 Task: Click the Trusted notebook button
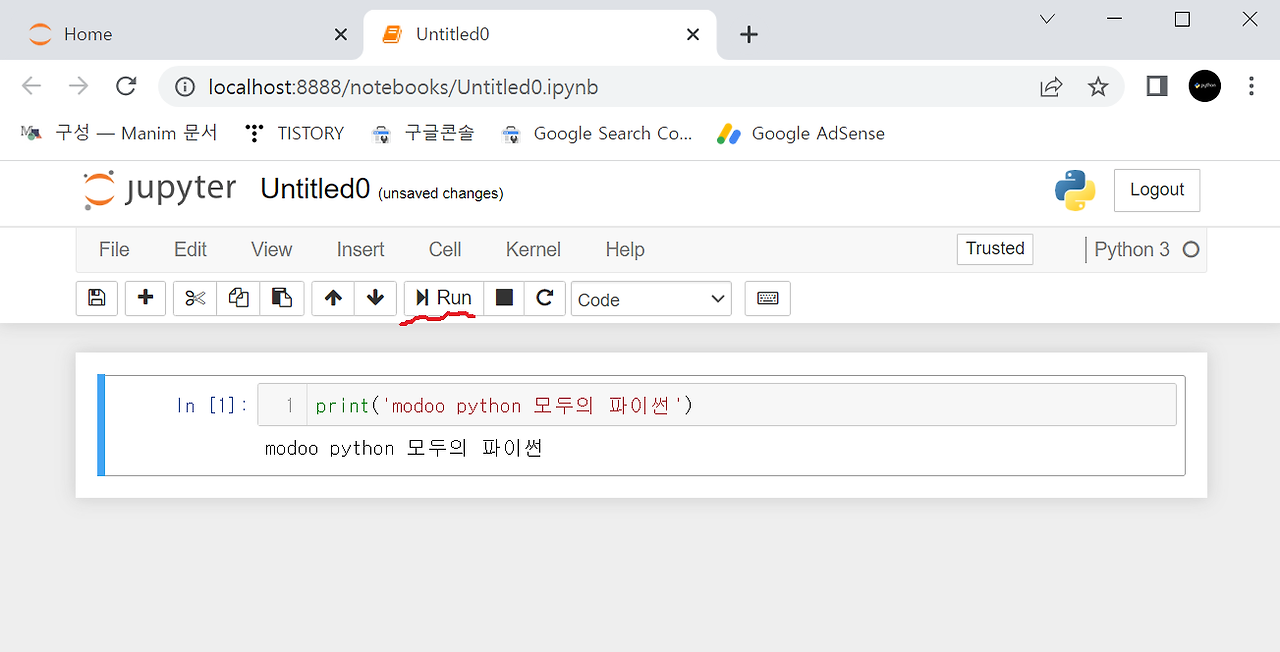click(995, 249)
